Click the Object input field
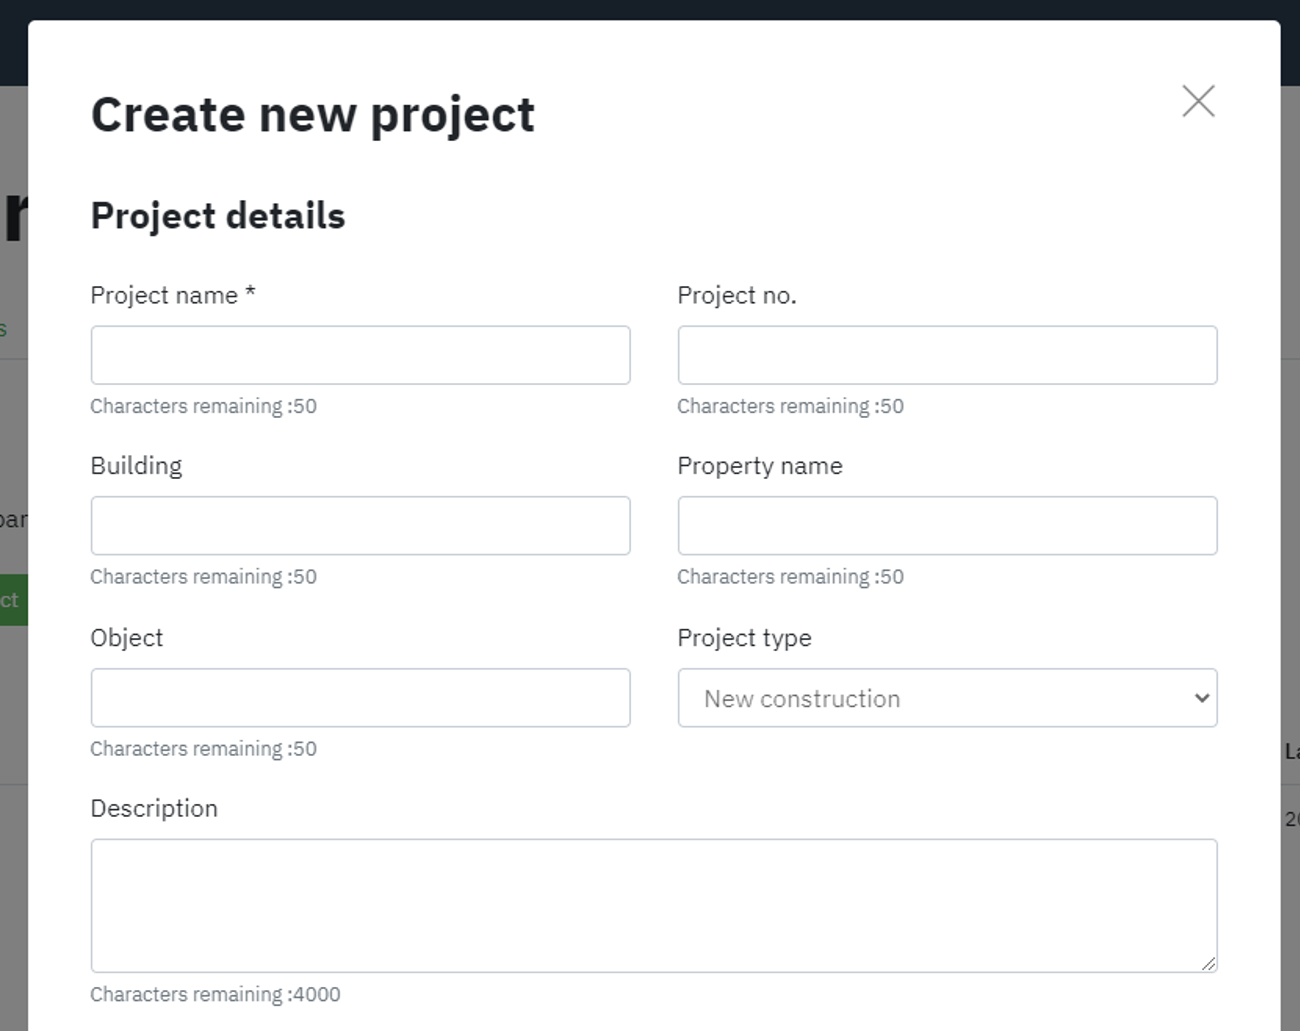The height and width of the screenshot is (1031, 1300). coord(360,698)
